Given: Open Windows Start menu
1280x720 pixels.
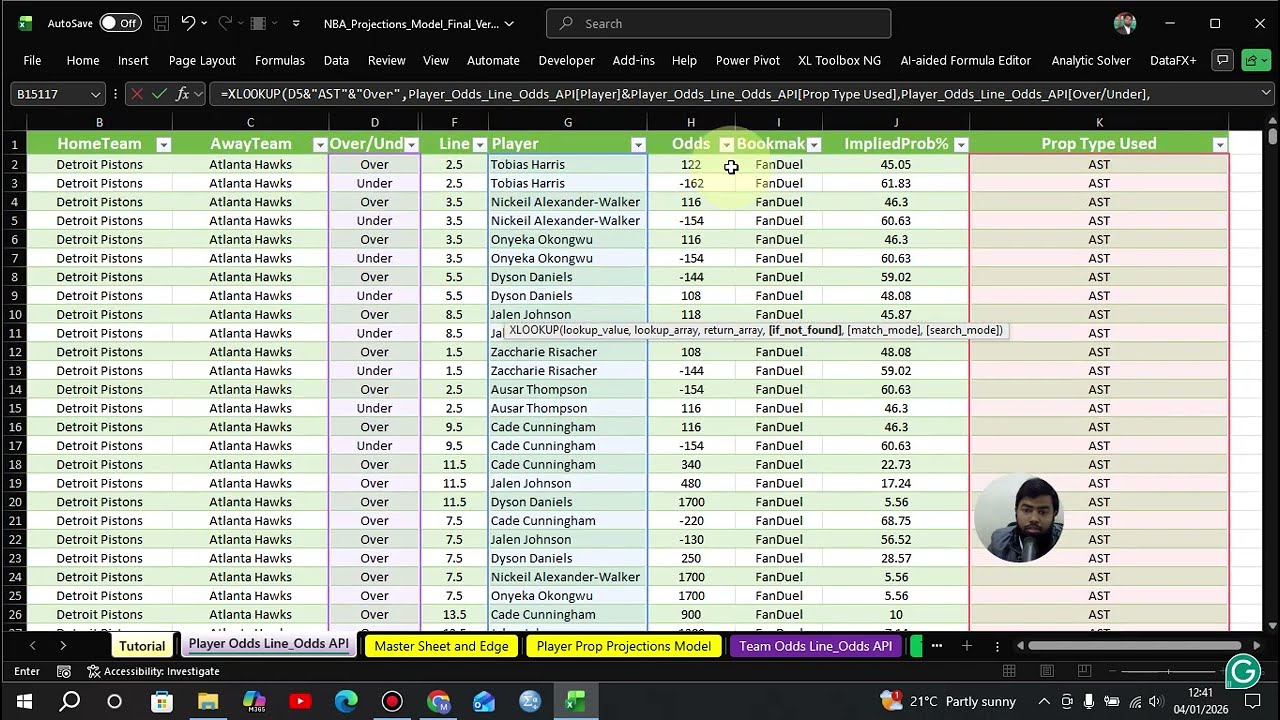Looking at the screenshot, I should [x=24, y=701].
